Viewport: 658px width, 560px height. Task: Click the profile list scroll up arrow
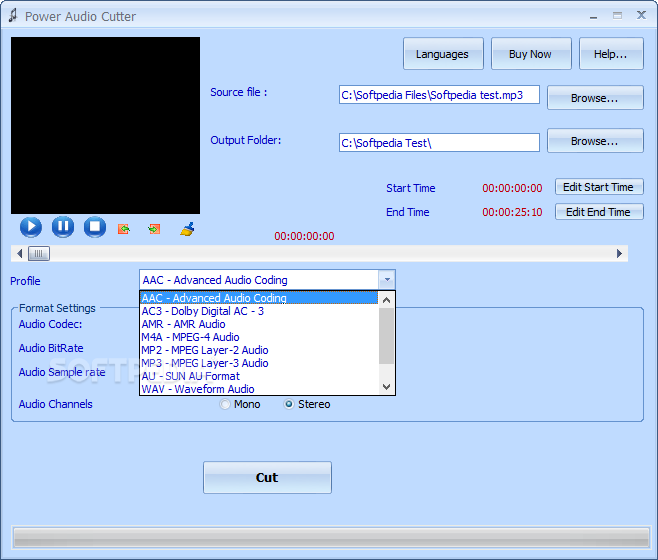click(386, 300)
